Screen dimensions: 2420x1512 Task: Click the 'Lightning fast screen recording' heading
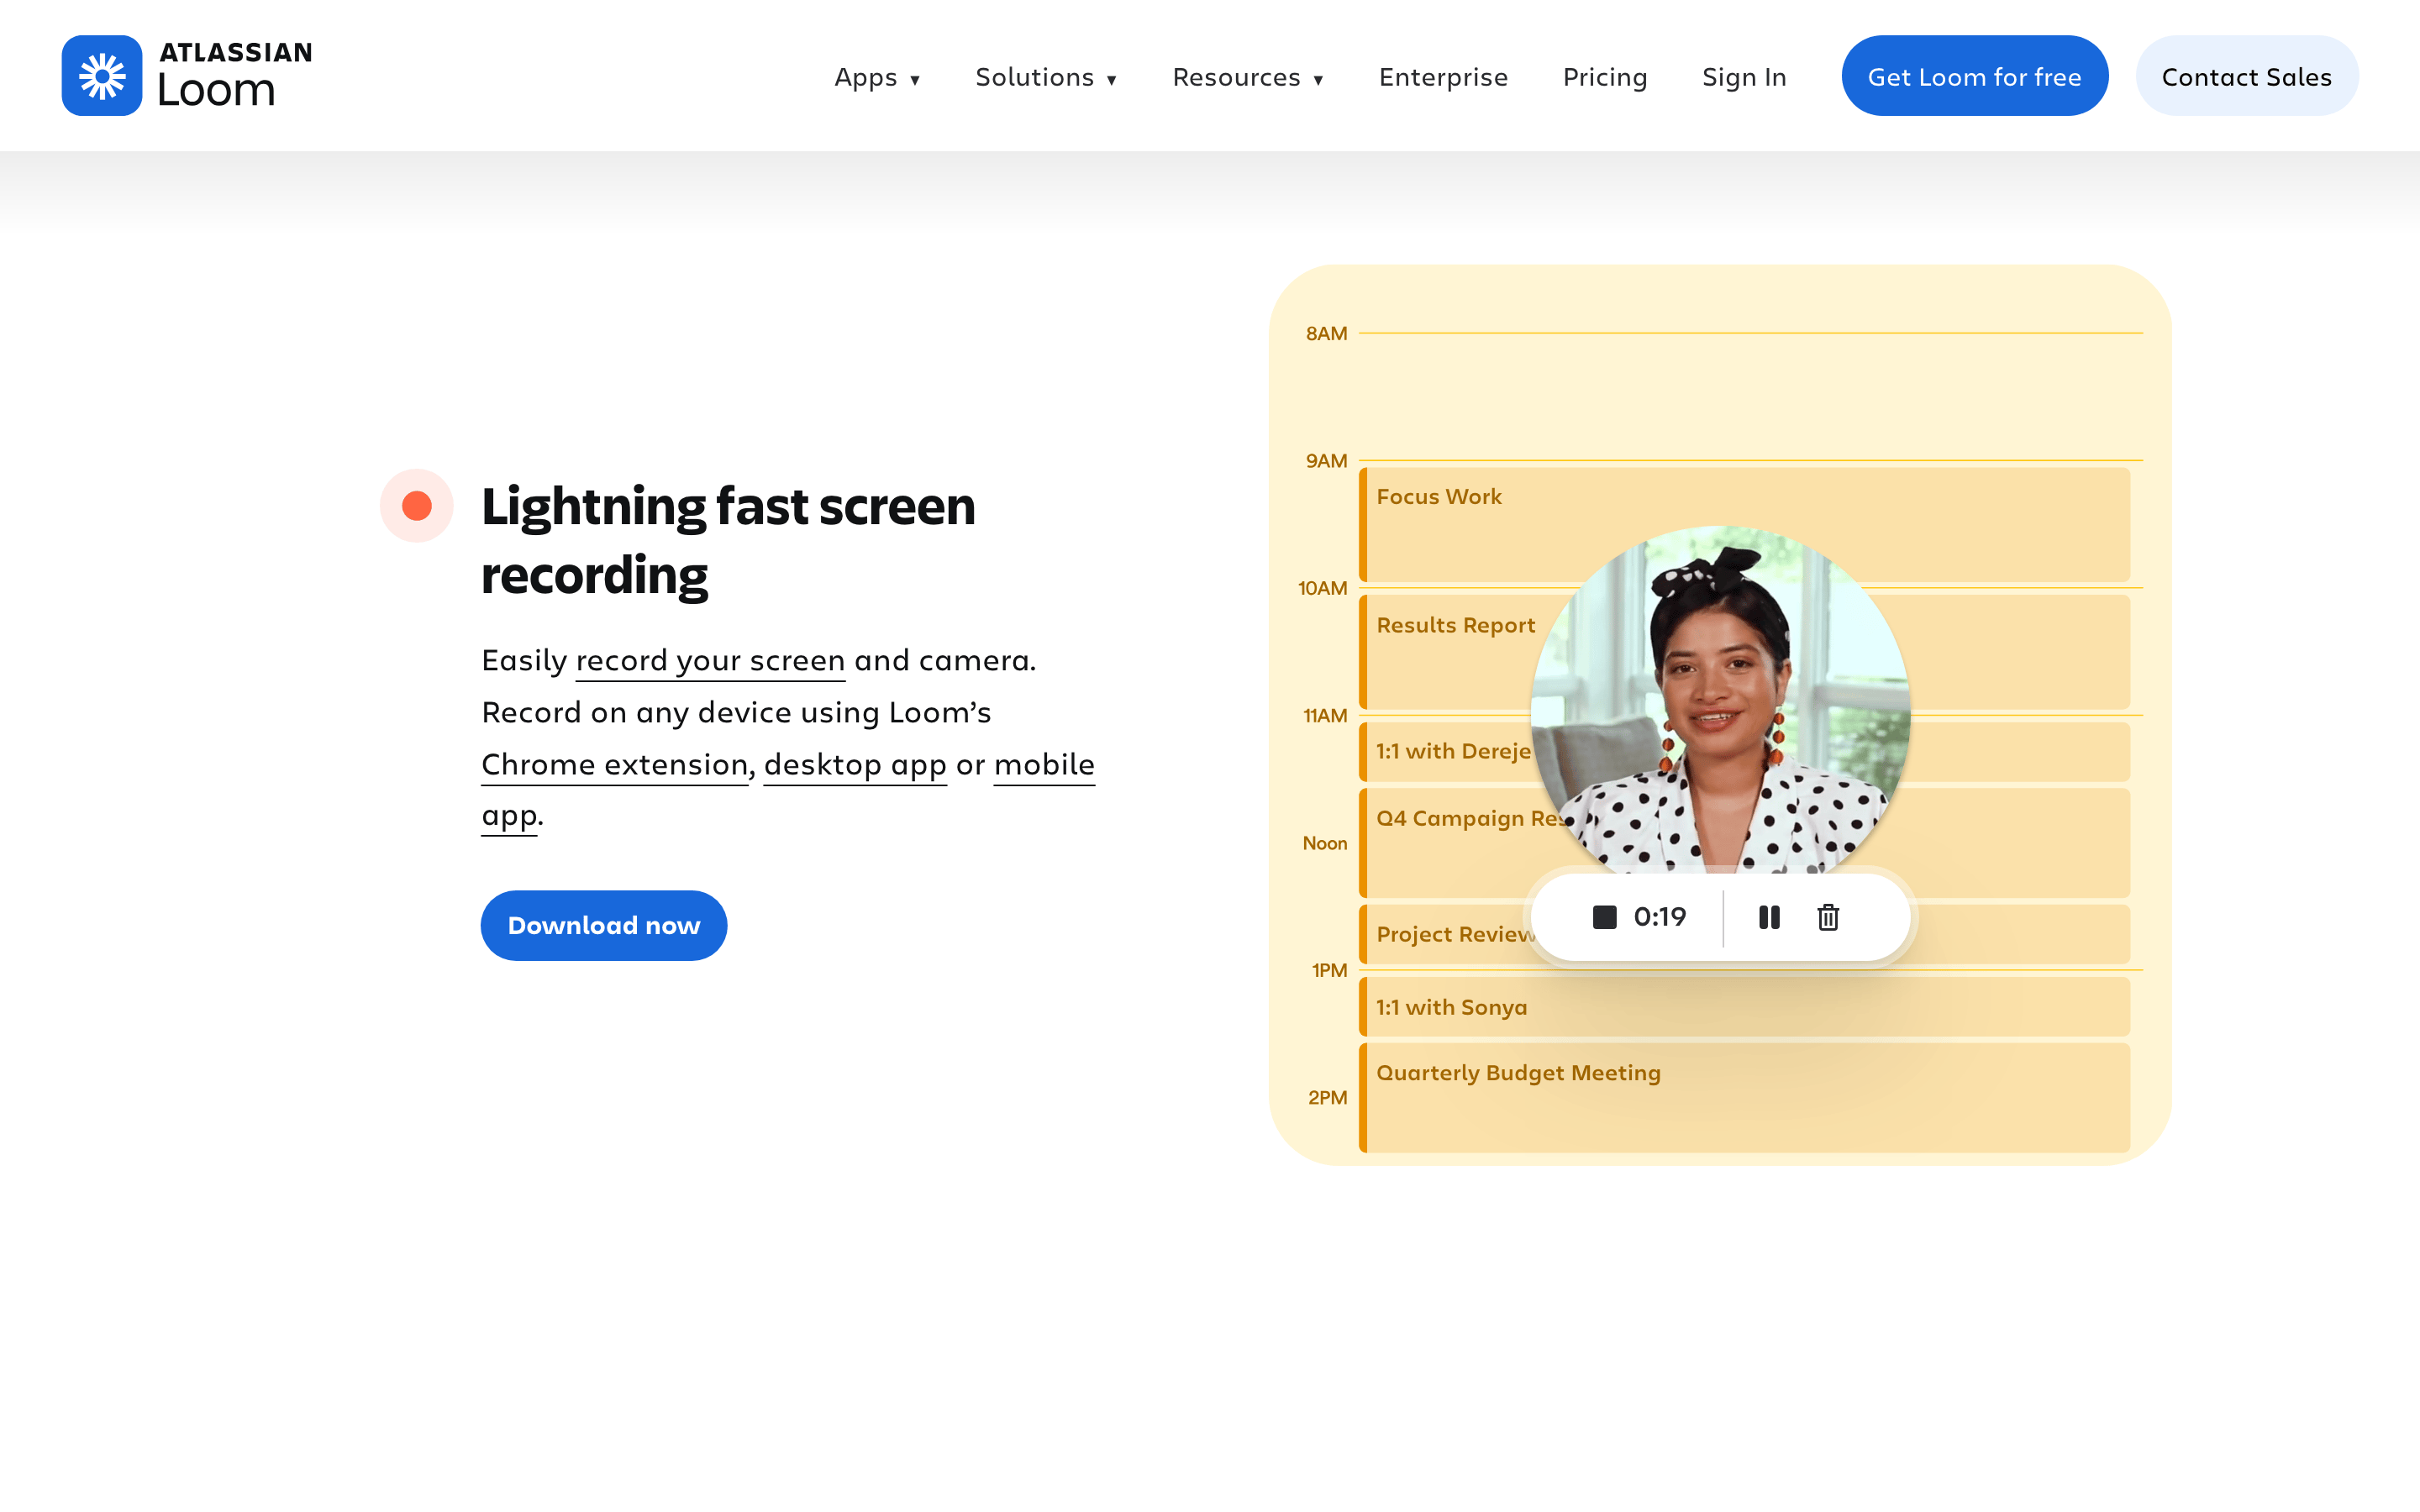click(x=728, y=540)
